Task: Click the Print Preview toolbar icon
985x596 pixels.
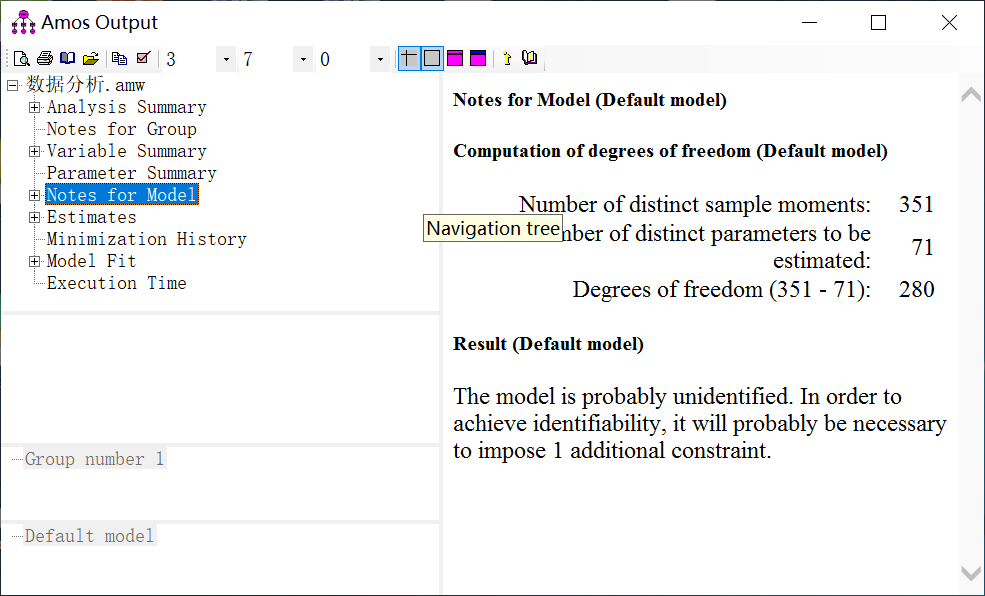Action: tap(21, 58)
